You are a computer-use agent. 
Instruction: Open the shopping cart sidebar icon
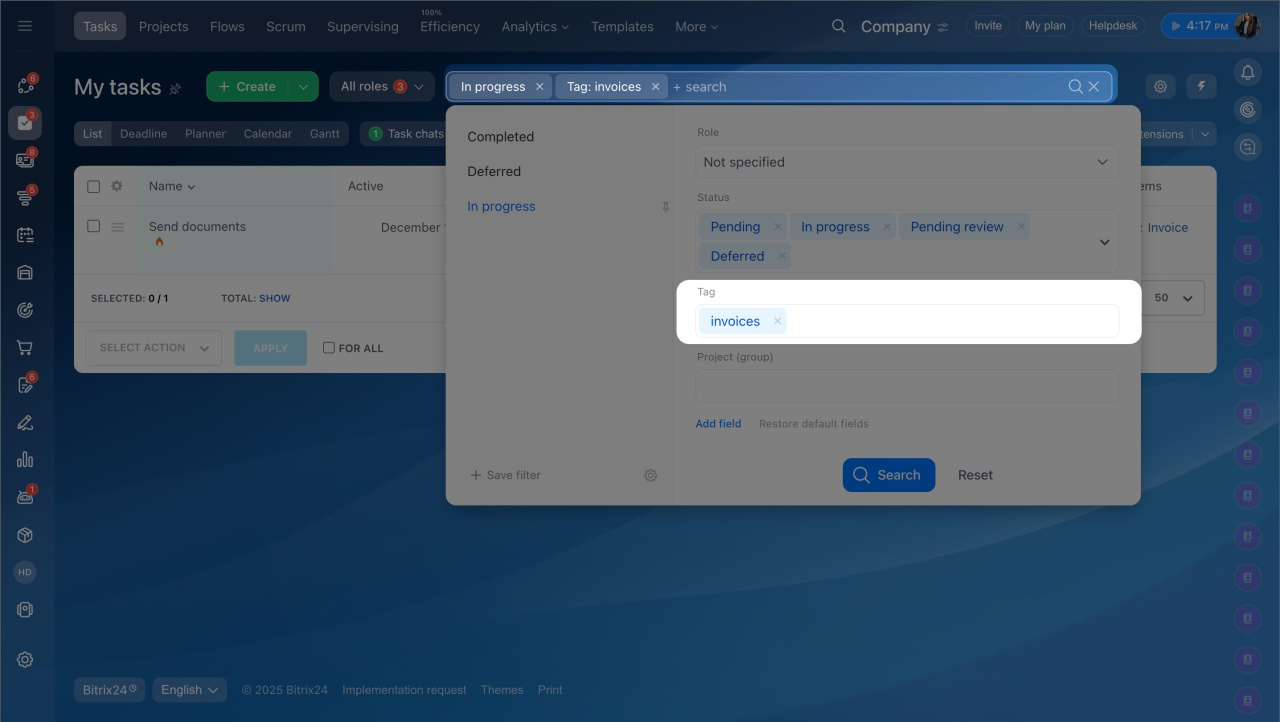click(x=25, y=348)
